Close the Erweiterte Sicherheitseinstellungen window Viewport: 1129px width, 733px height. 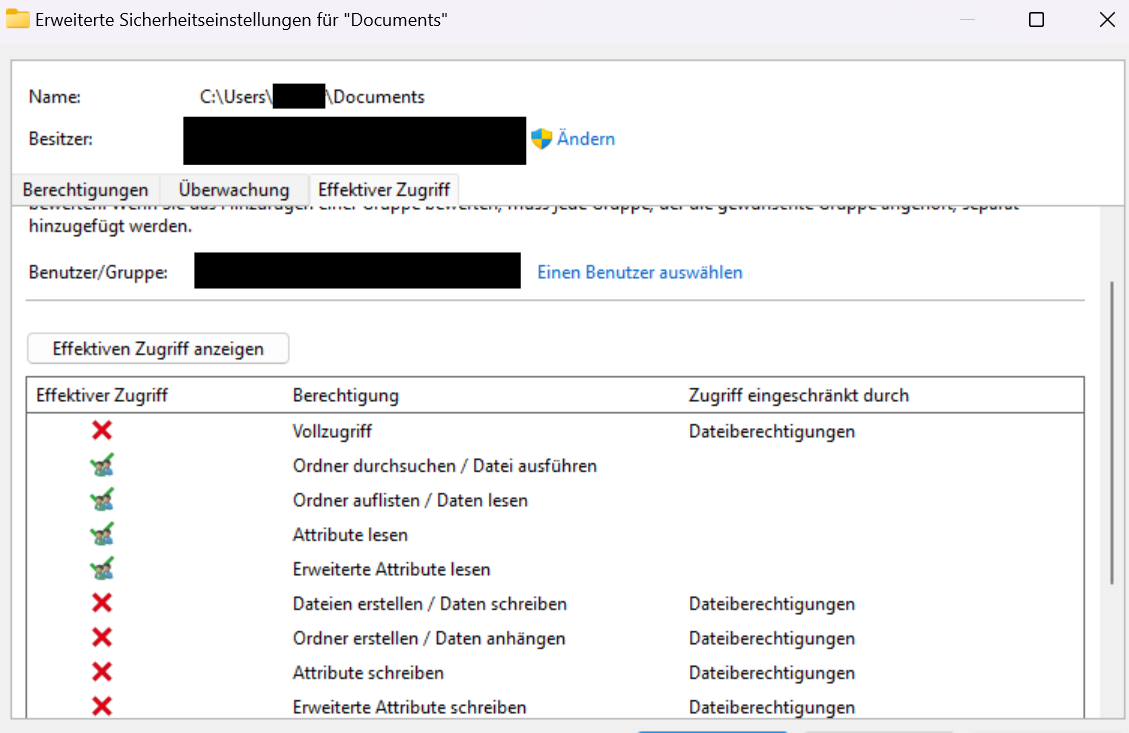point(1107,19)
